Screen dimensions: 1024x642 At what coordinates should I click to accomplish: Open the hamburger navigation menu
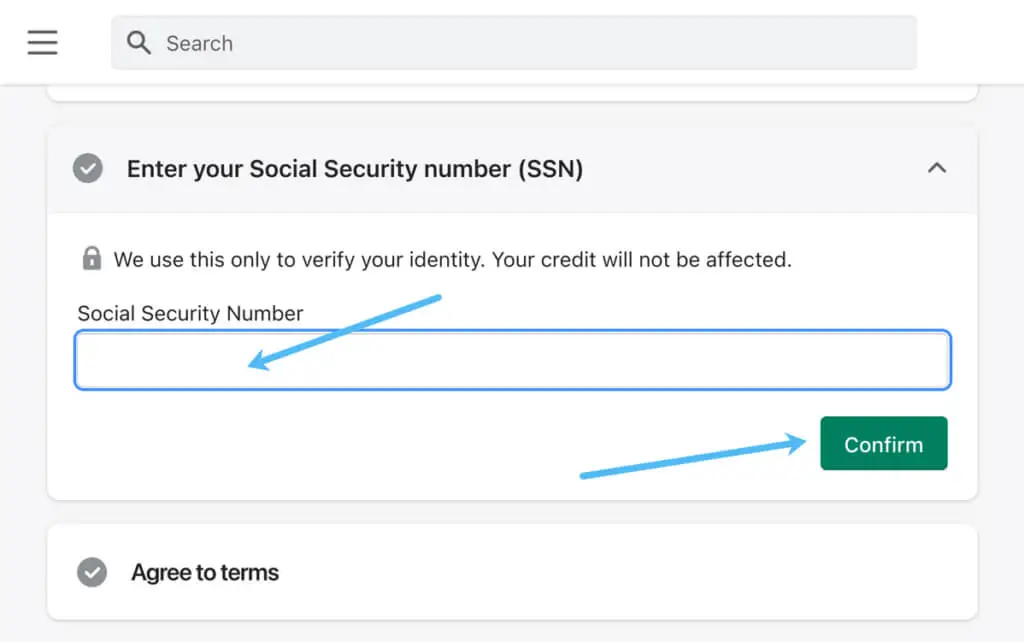[x=42, y=43]
